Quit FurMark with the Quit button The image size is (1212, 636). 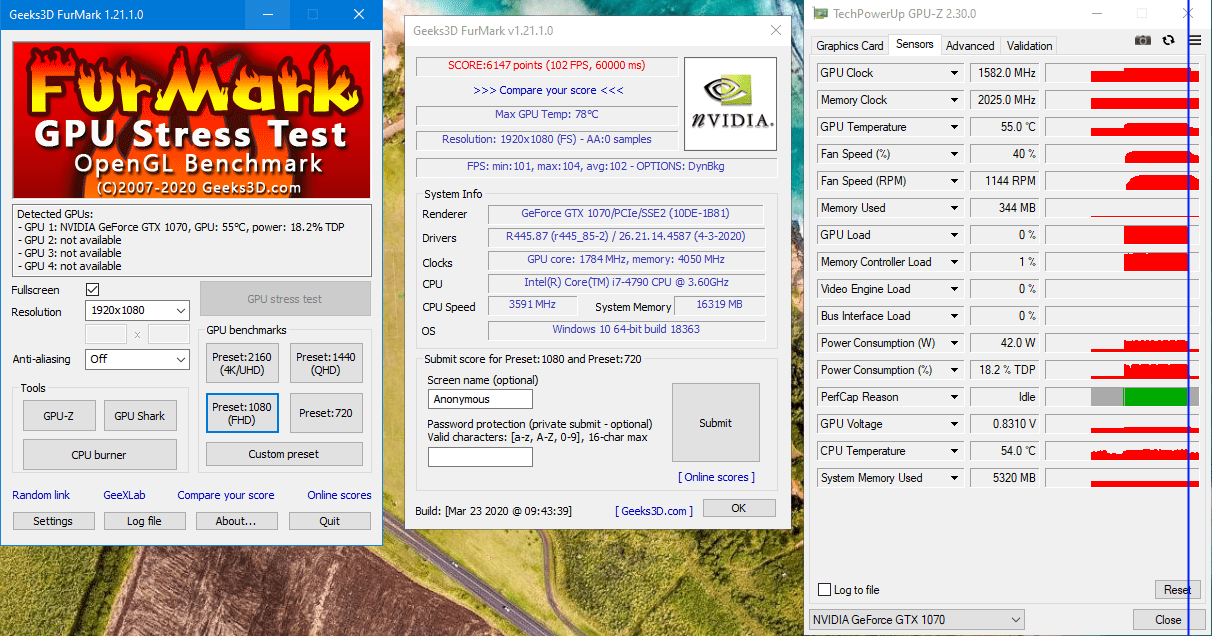coord(330,521)
